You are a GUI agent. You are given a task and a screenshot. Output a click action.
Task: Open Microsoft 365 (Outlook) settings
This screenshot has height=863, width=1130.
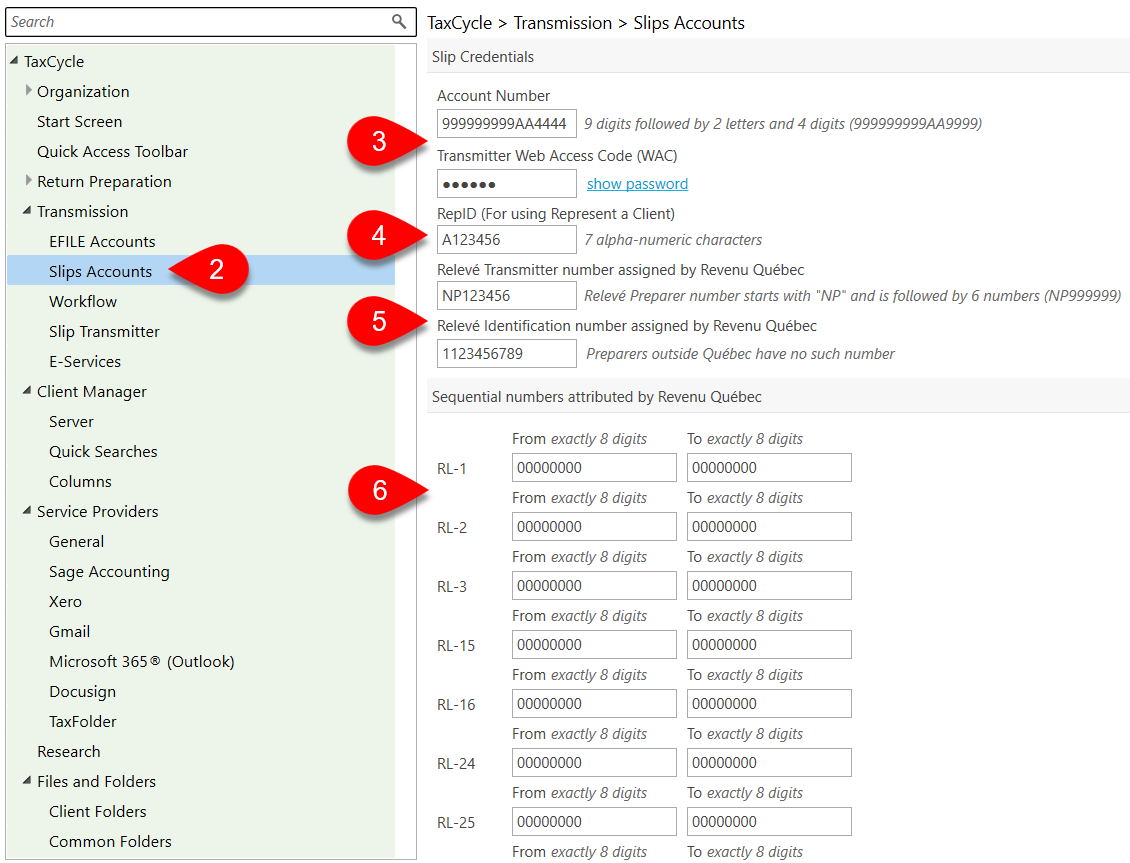(141, 661)
